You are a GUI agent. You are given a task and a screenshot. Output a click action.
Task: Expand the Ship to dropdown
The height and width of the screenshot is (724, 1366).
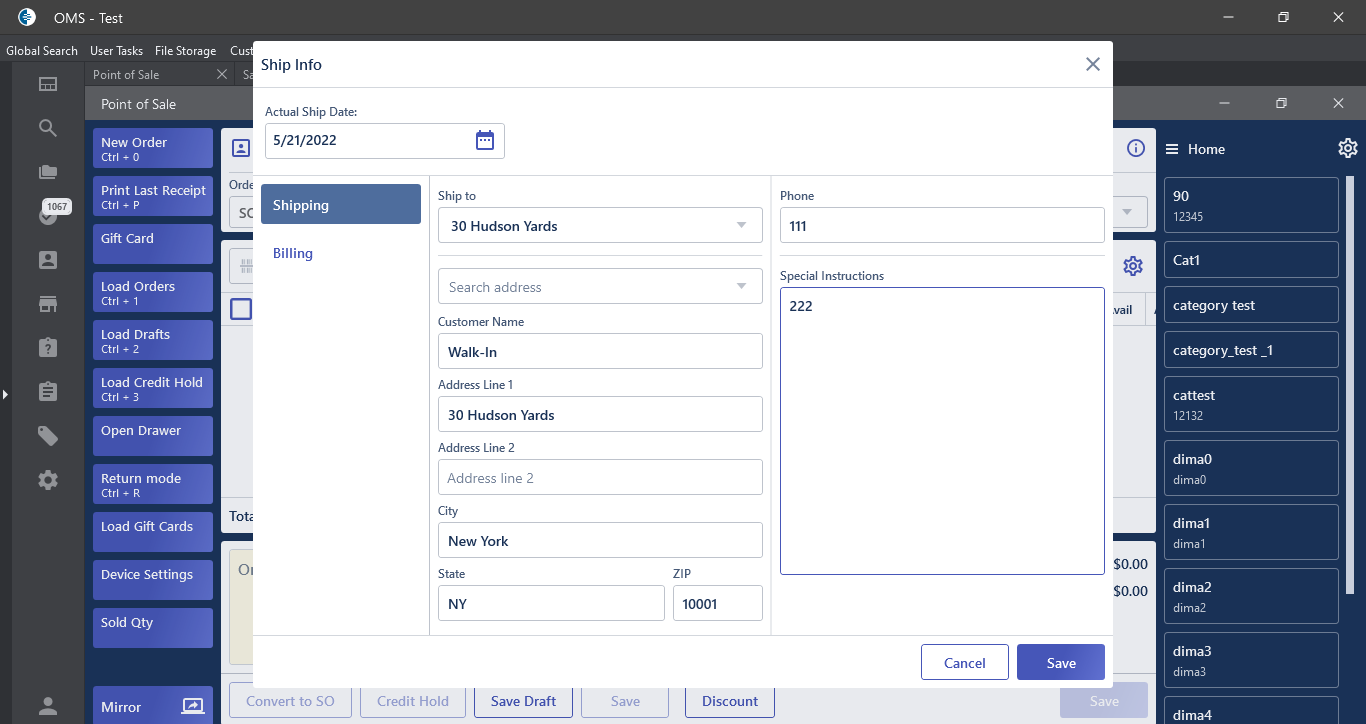pyautogui.click(x=741, y=225)
